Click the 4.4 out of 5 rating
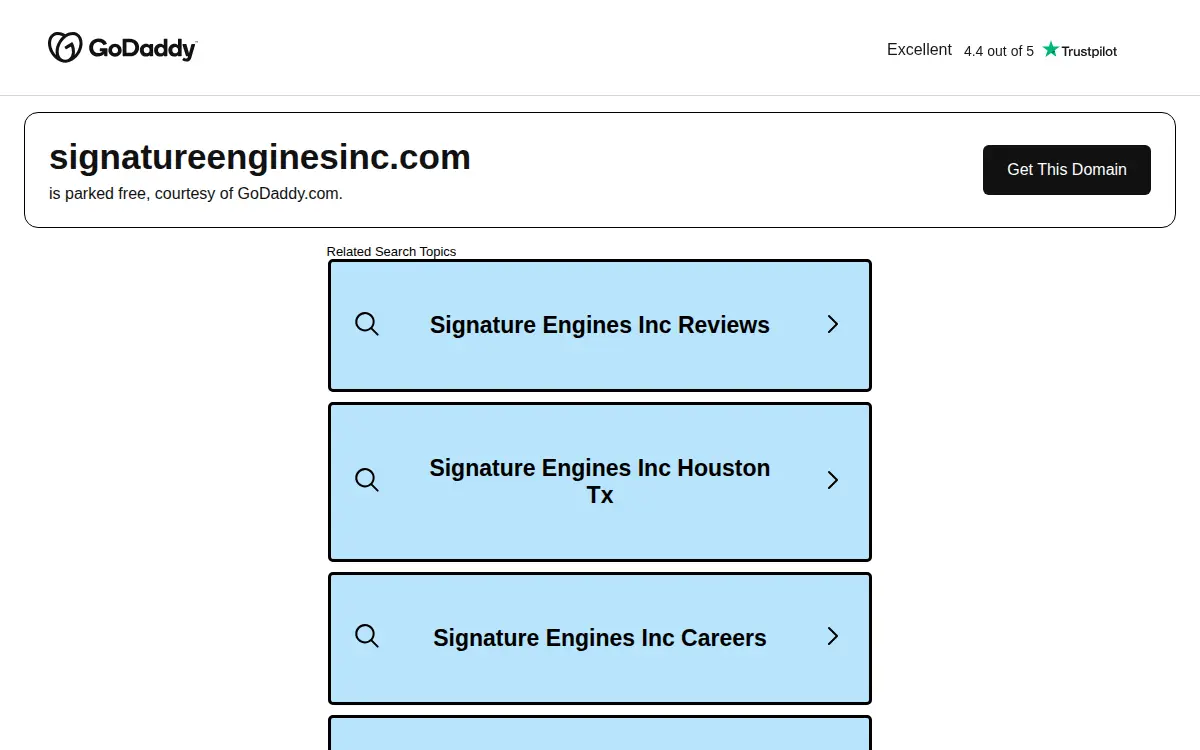The width and height of the screenshot is (1200, 750). 999,51
